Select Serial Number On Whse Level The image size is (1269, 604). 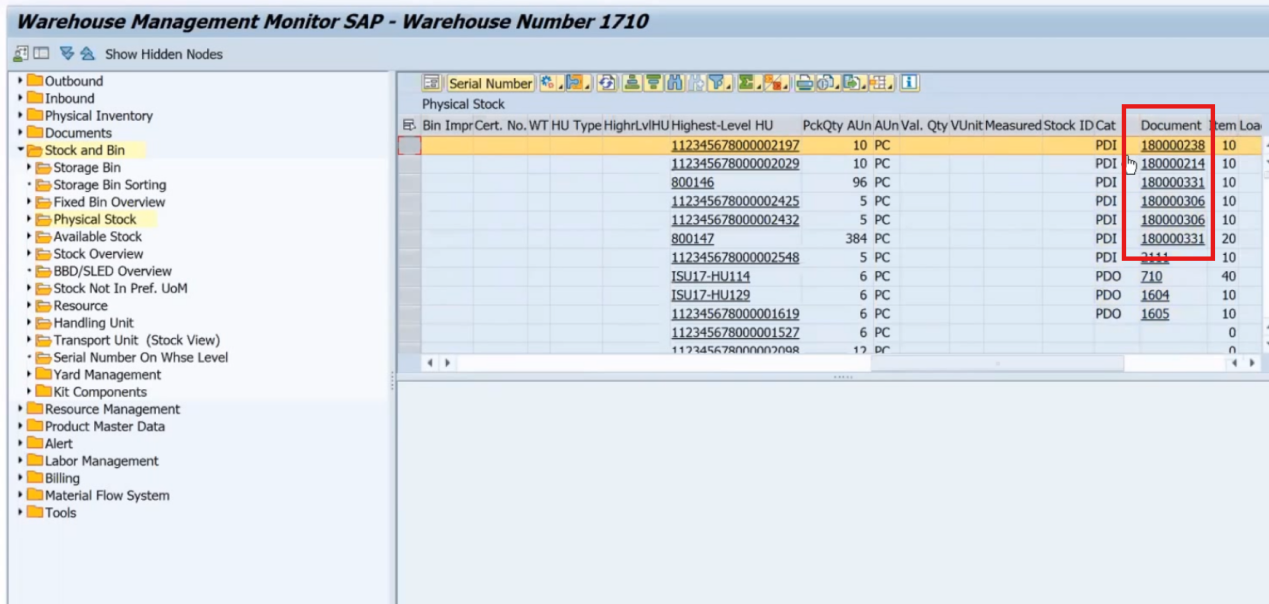[140, 357]
